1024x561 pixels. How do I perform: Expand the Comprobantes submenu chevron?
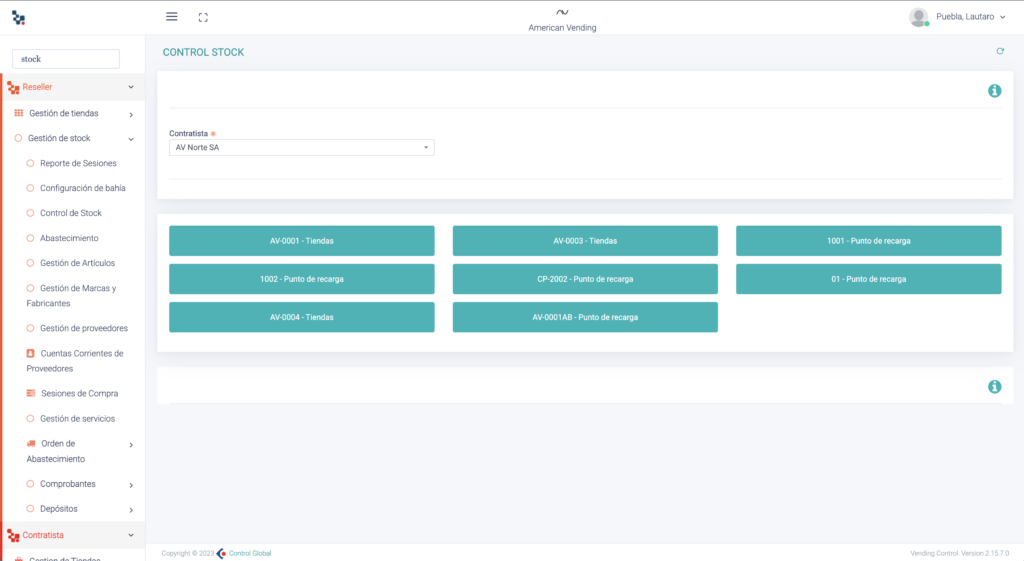(131, 485)
